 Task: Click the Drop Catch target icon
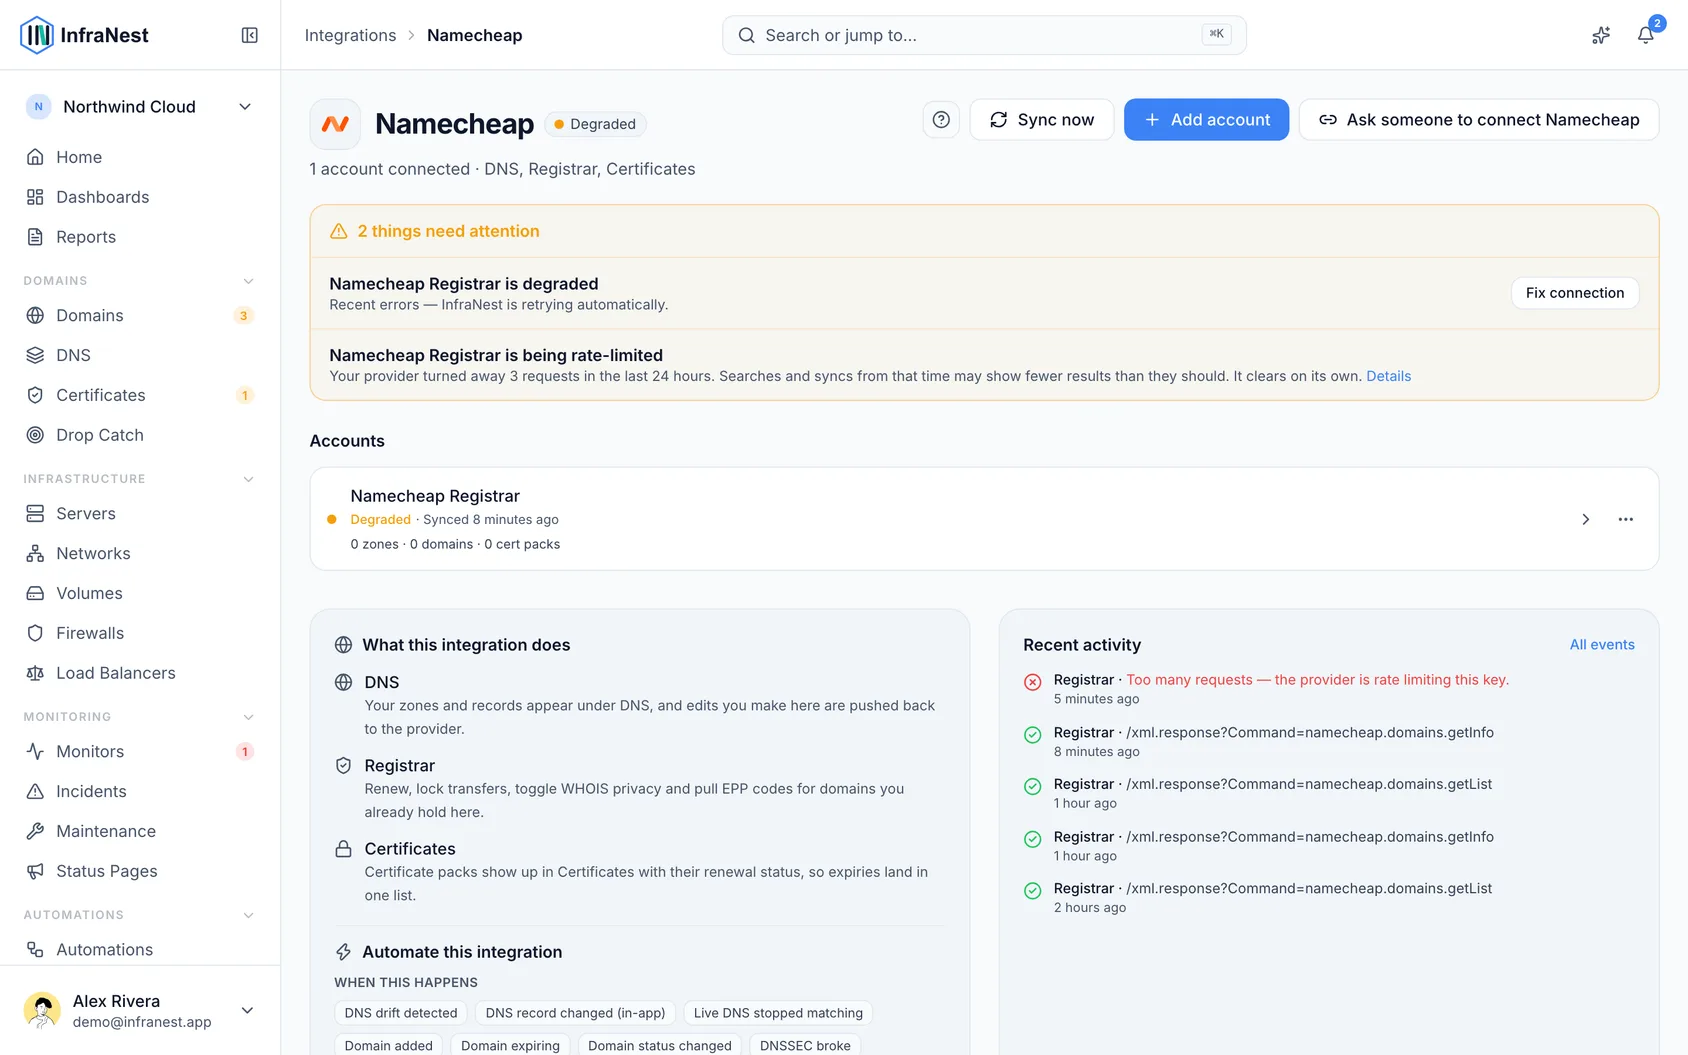(35, 435)
